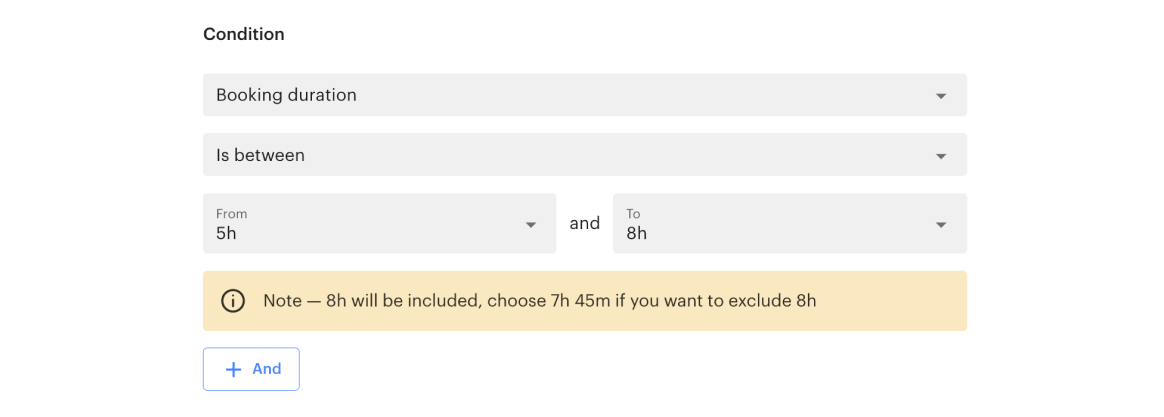Click the 5h value text

click(x=226, y=234)
